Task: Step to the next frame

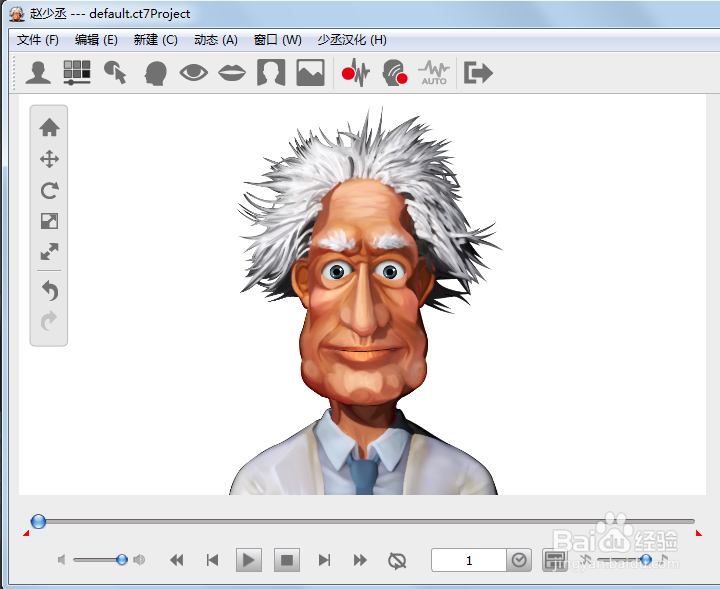Action: 325,560
